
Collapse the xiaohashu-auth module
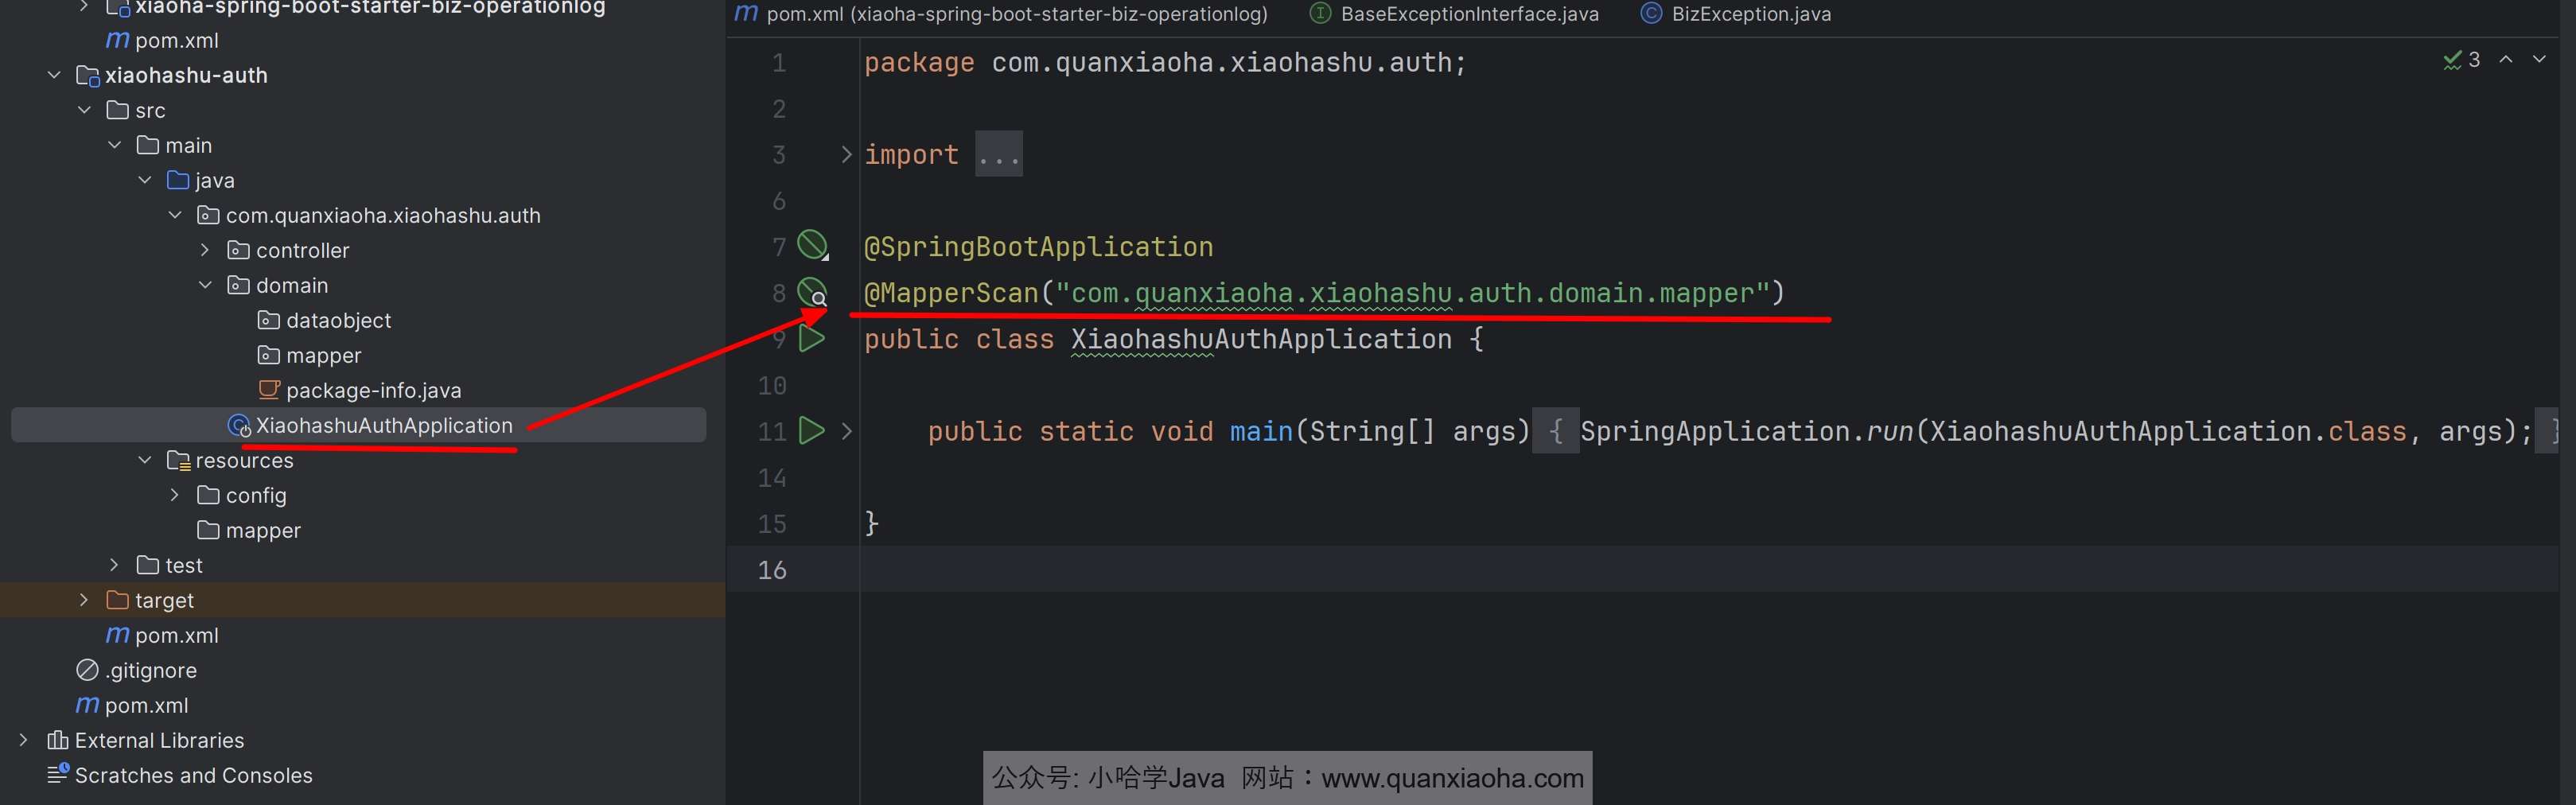[54, 75]
